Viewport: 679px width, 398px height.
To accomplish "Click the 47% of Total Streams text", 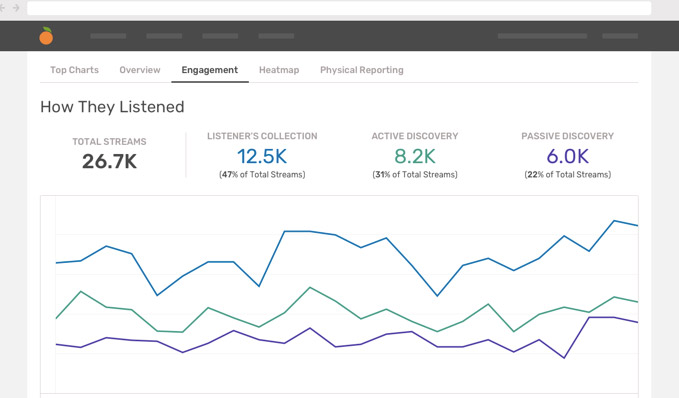I will click(262, 175).
